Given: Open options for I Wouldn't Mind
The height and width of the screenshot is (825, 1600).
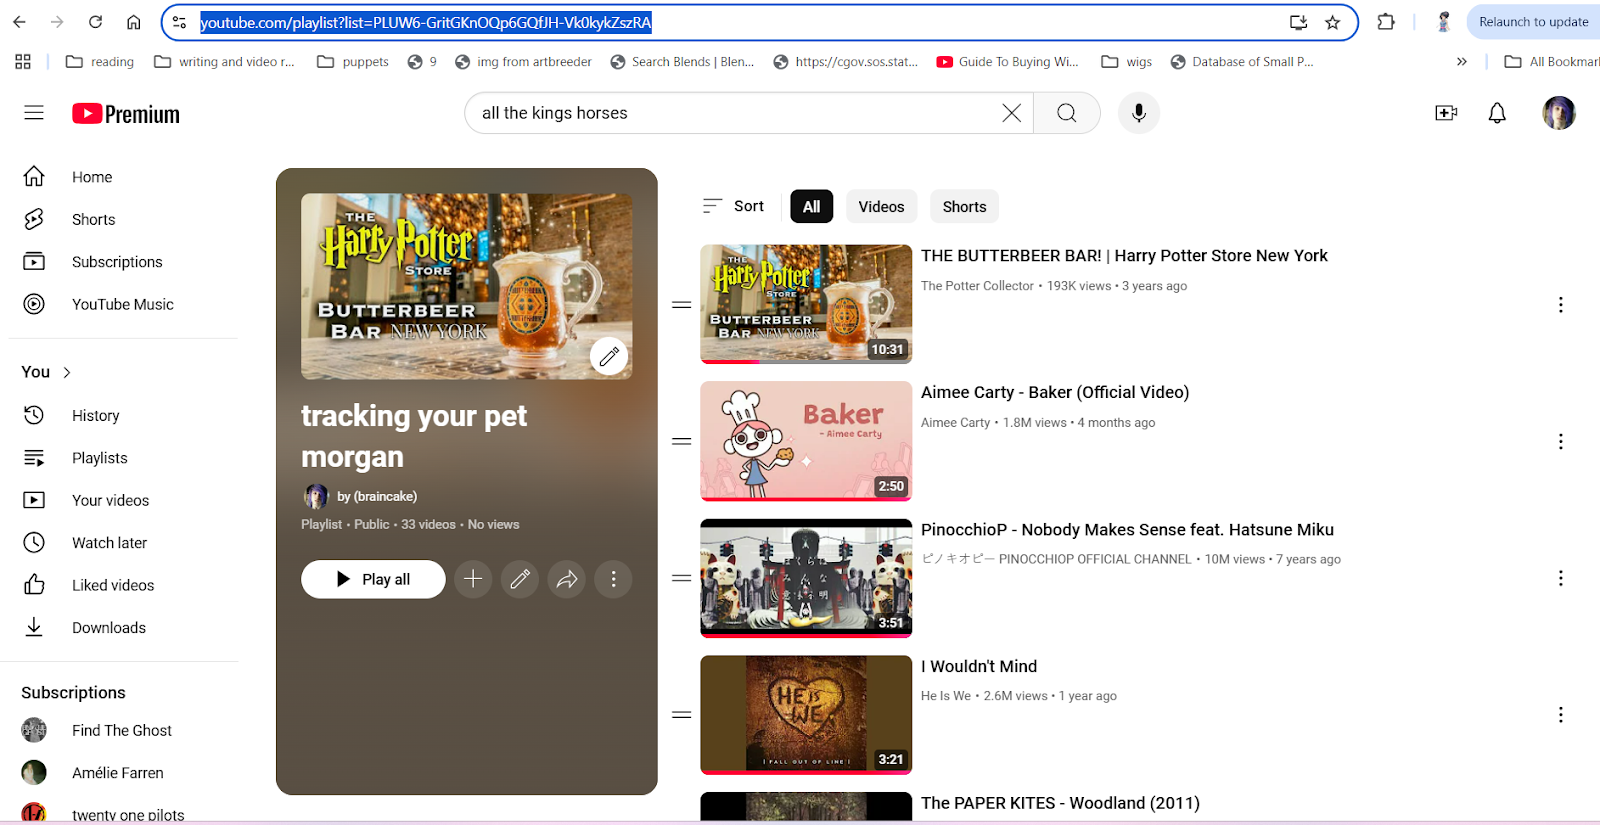Looking at the screenshot, I should pyautogui.click(x=1560, y=715).
